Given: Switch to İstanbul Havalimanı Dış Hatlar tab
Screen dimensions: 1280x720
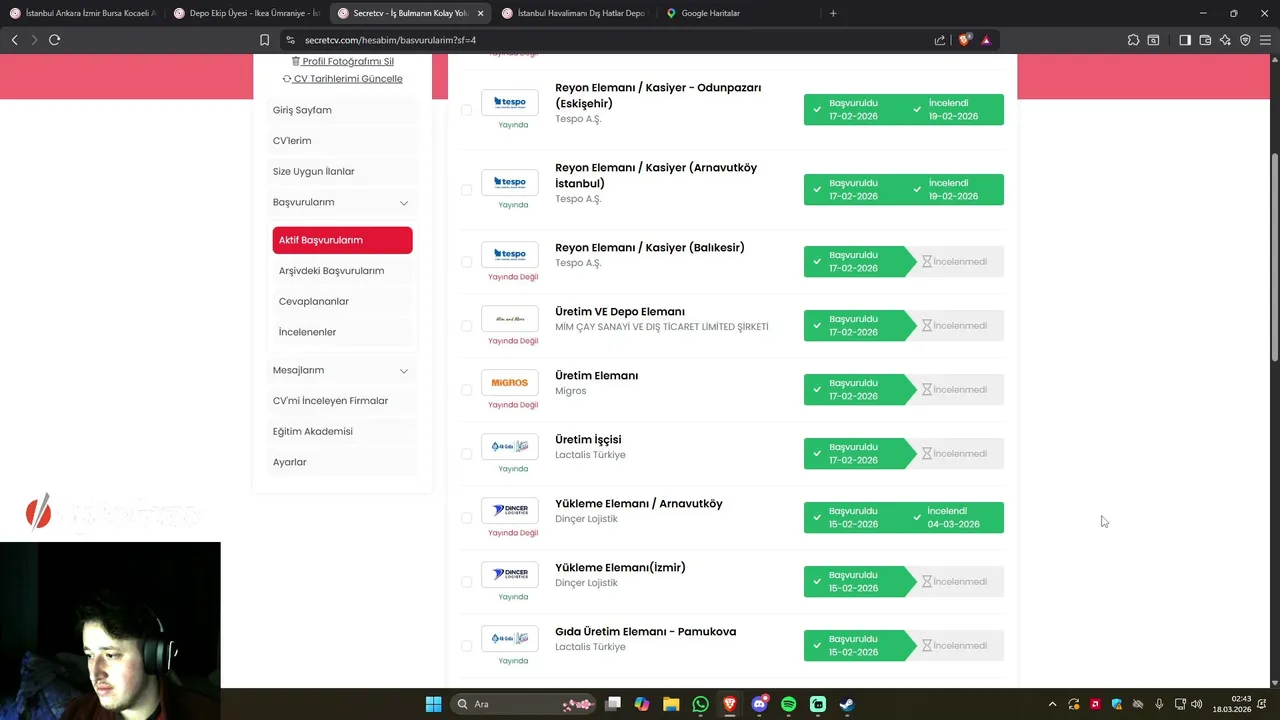Looking at the screenshot, I should 575,13.
